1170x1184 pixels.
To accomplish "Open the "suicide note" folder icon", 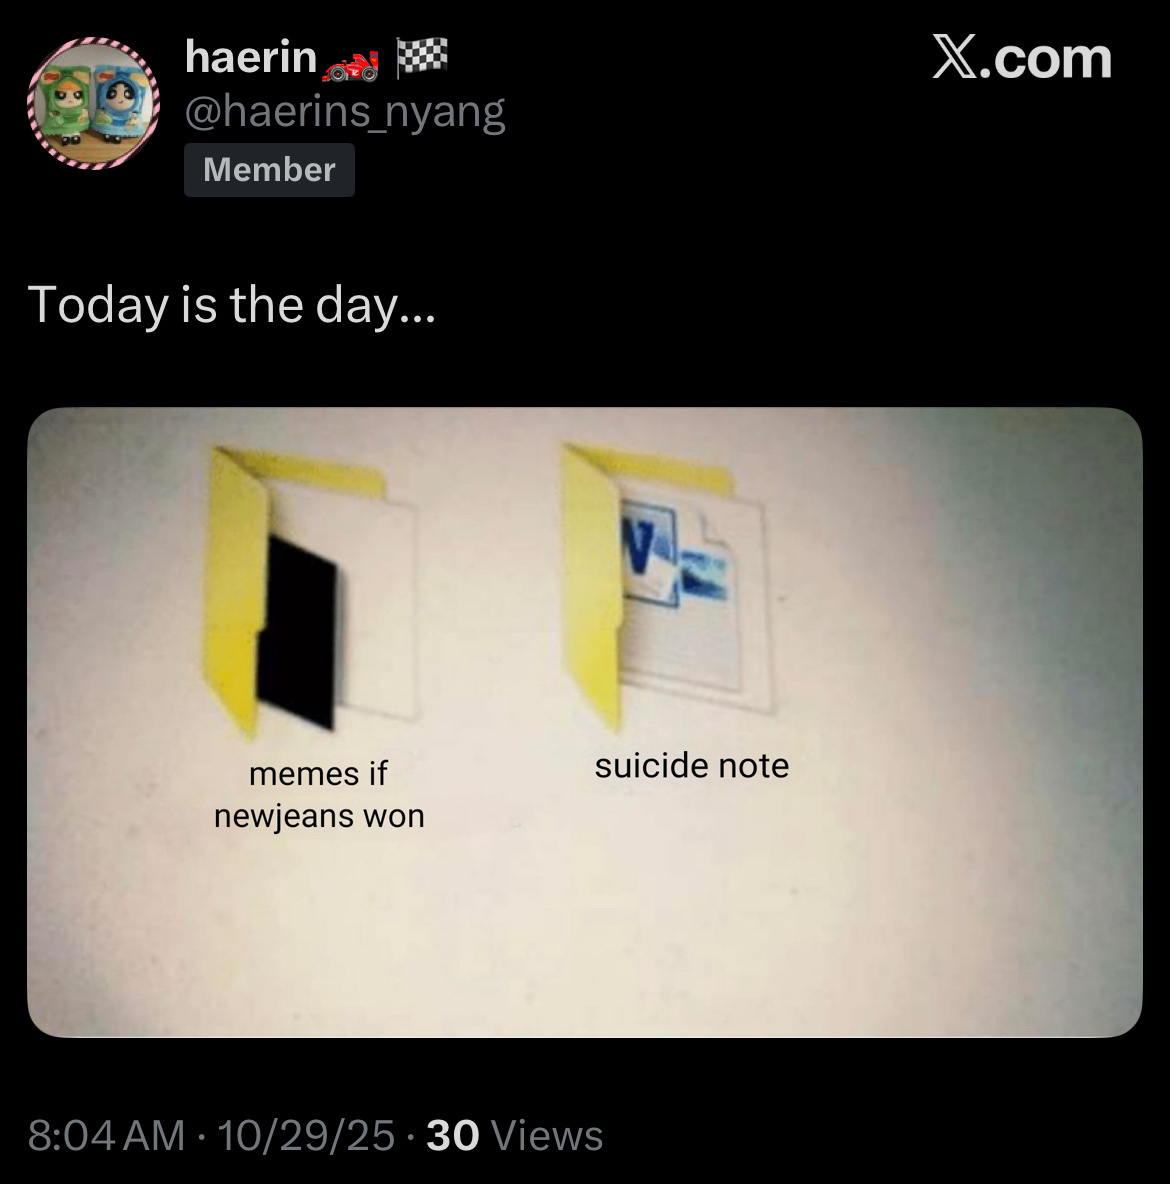I will [x=666, y=585].
